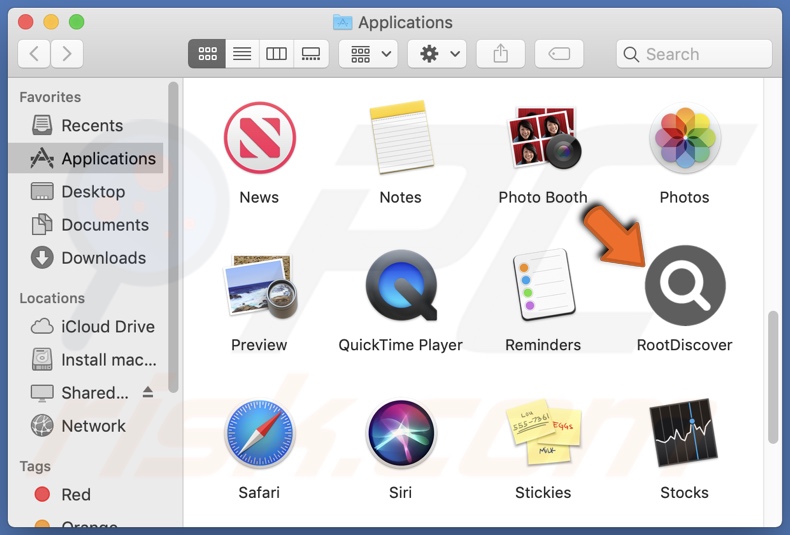
Task: Select the Red tag
Action: (86, 495)
